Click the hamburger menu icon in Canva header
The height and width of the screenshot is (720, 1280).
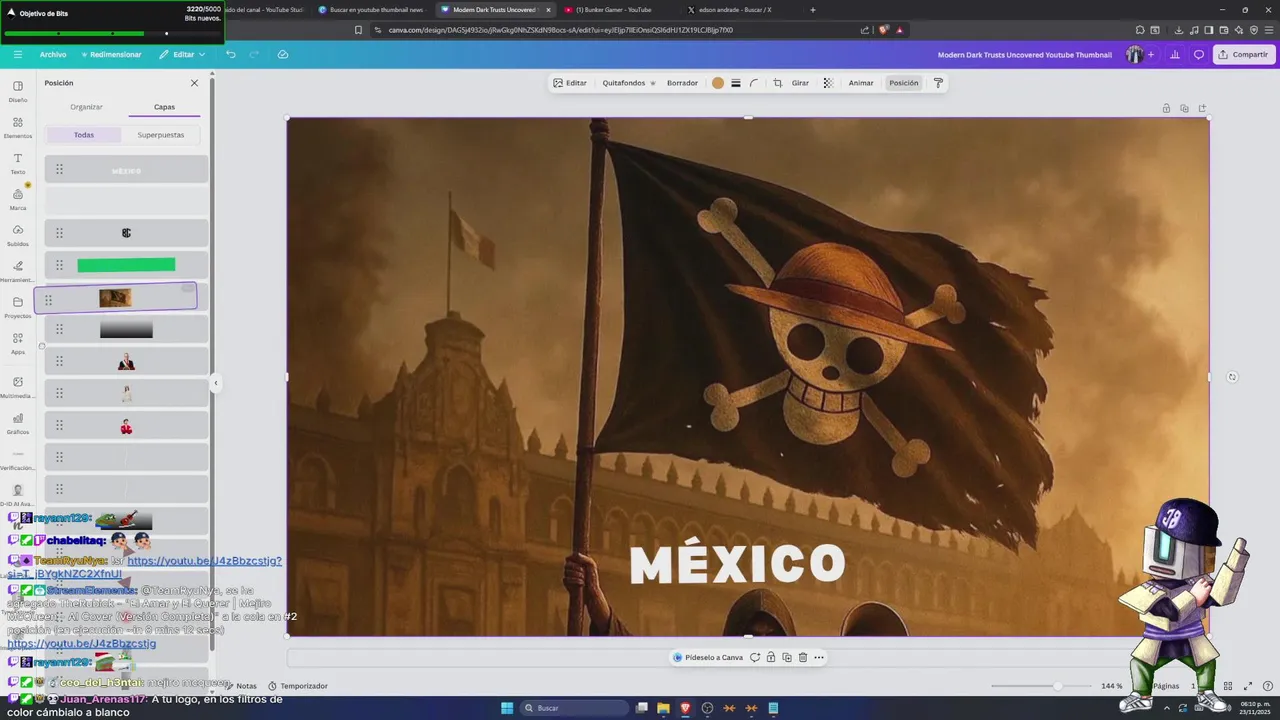(x=17, y=54)
